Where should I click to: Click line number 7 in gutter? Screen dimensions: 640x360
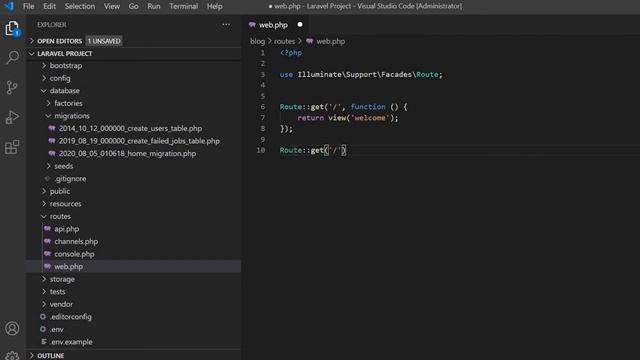[262, 118]
